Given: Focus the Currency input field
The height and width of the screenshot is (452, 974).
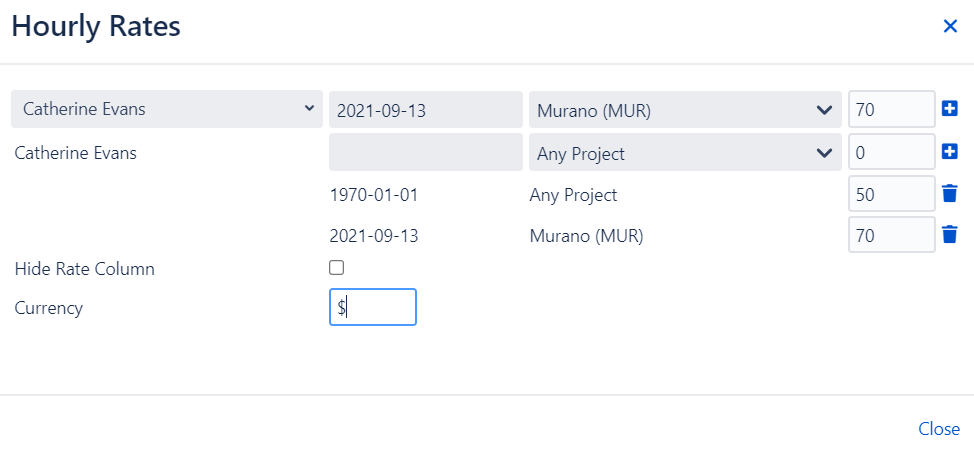Looking at the screenshot, I should point(373,308).
